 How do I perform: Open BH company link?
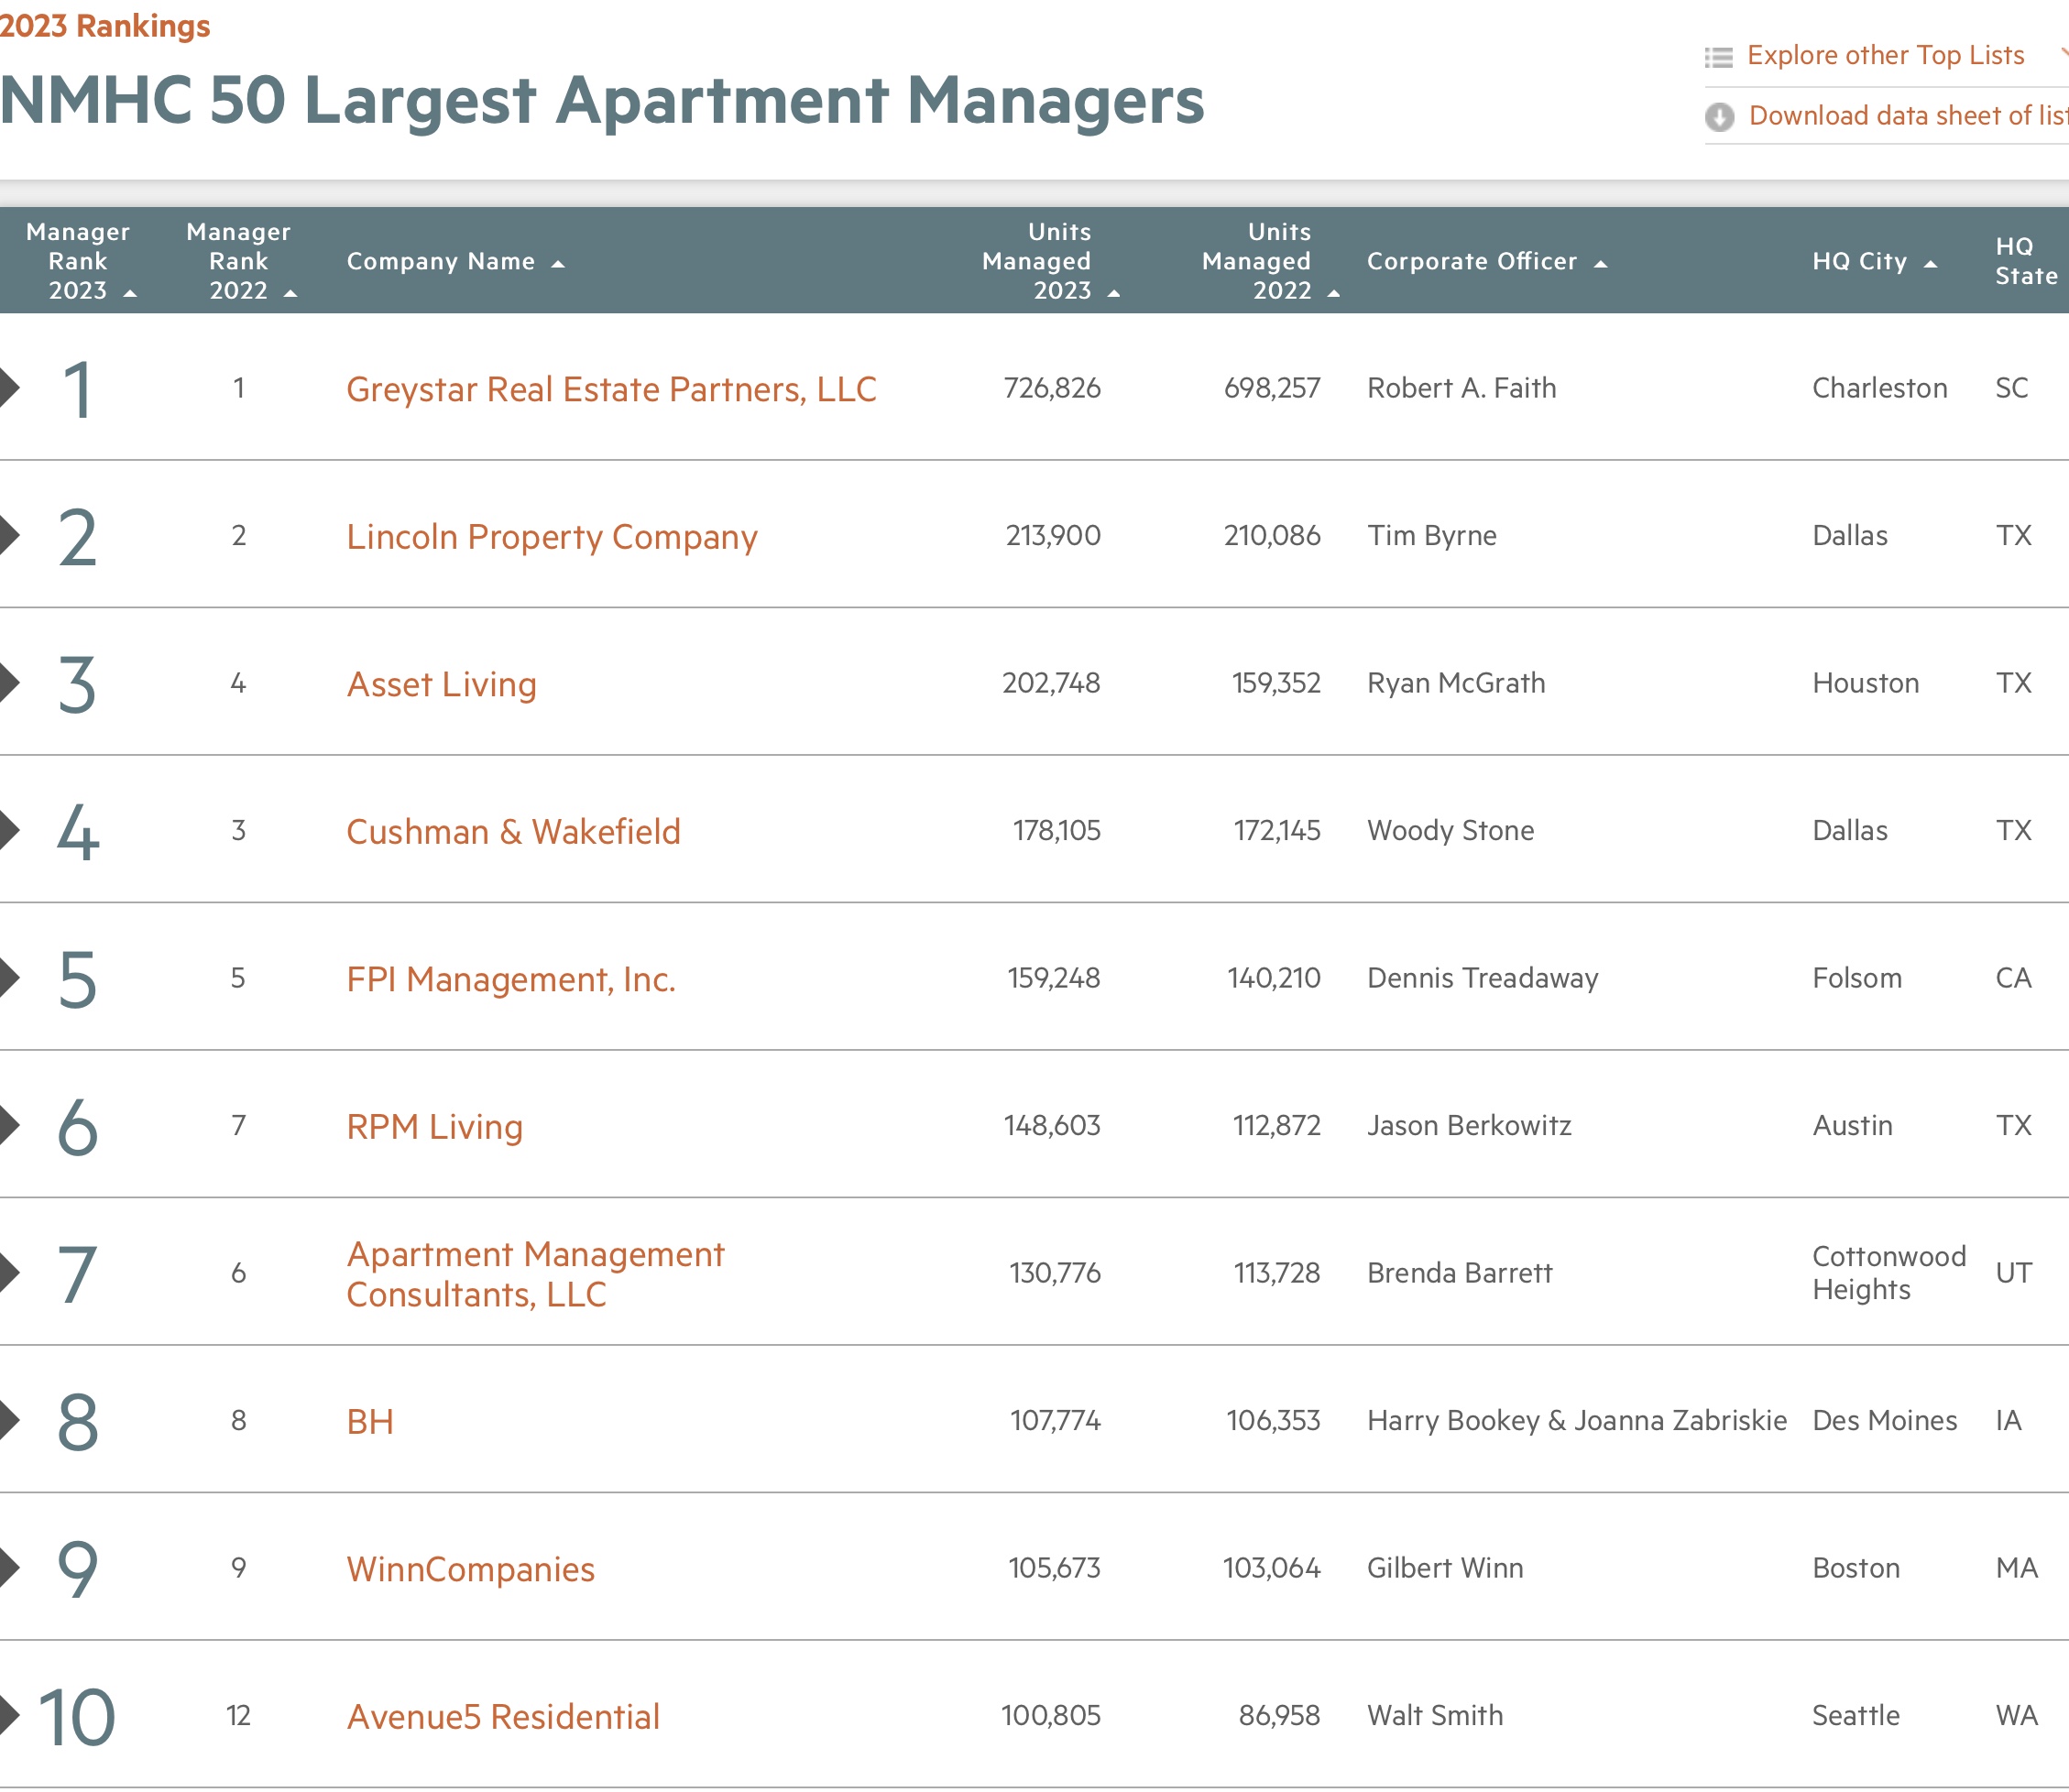pyautogui.click(x=370, y=1422)
